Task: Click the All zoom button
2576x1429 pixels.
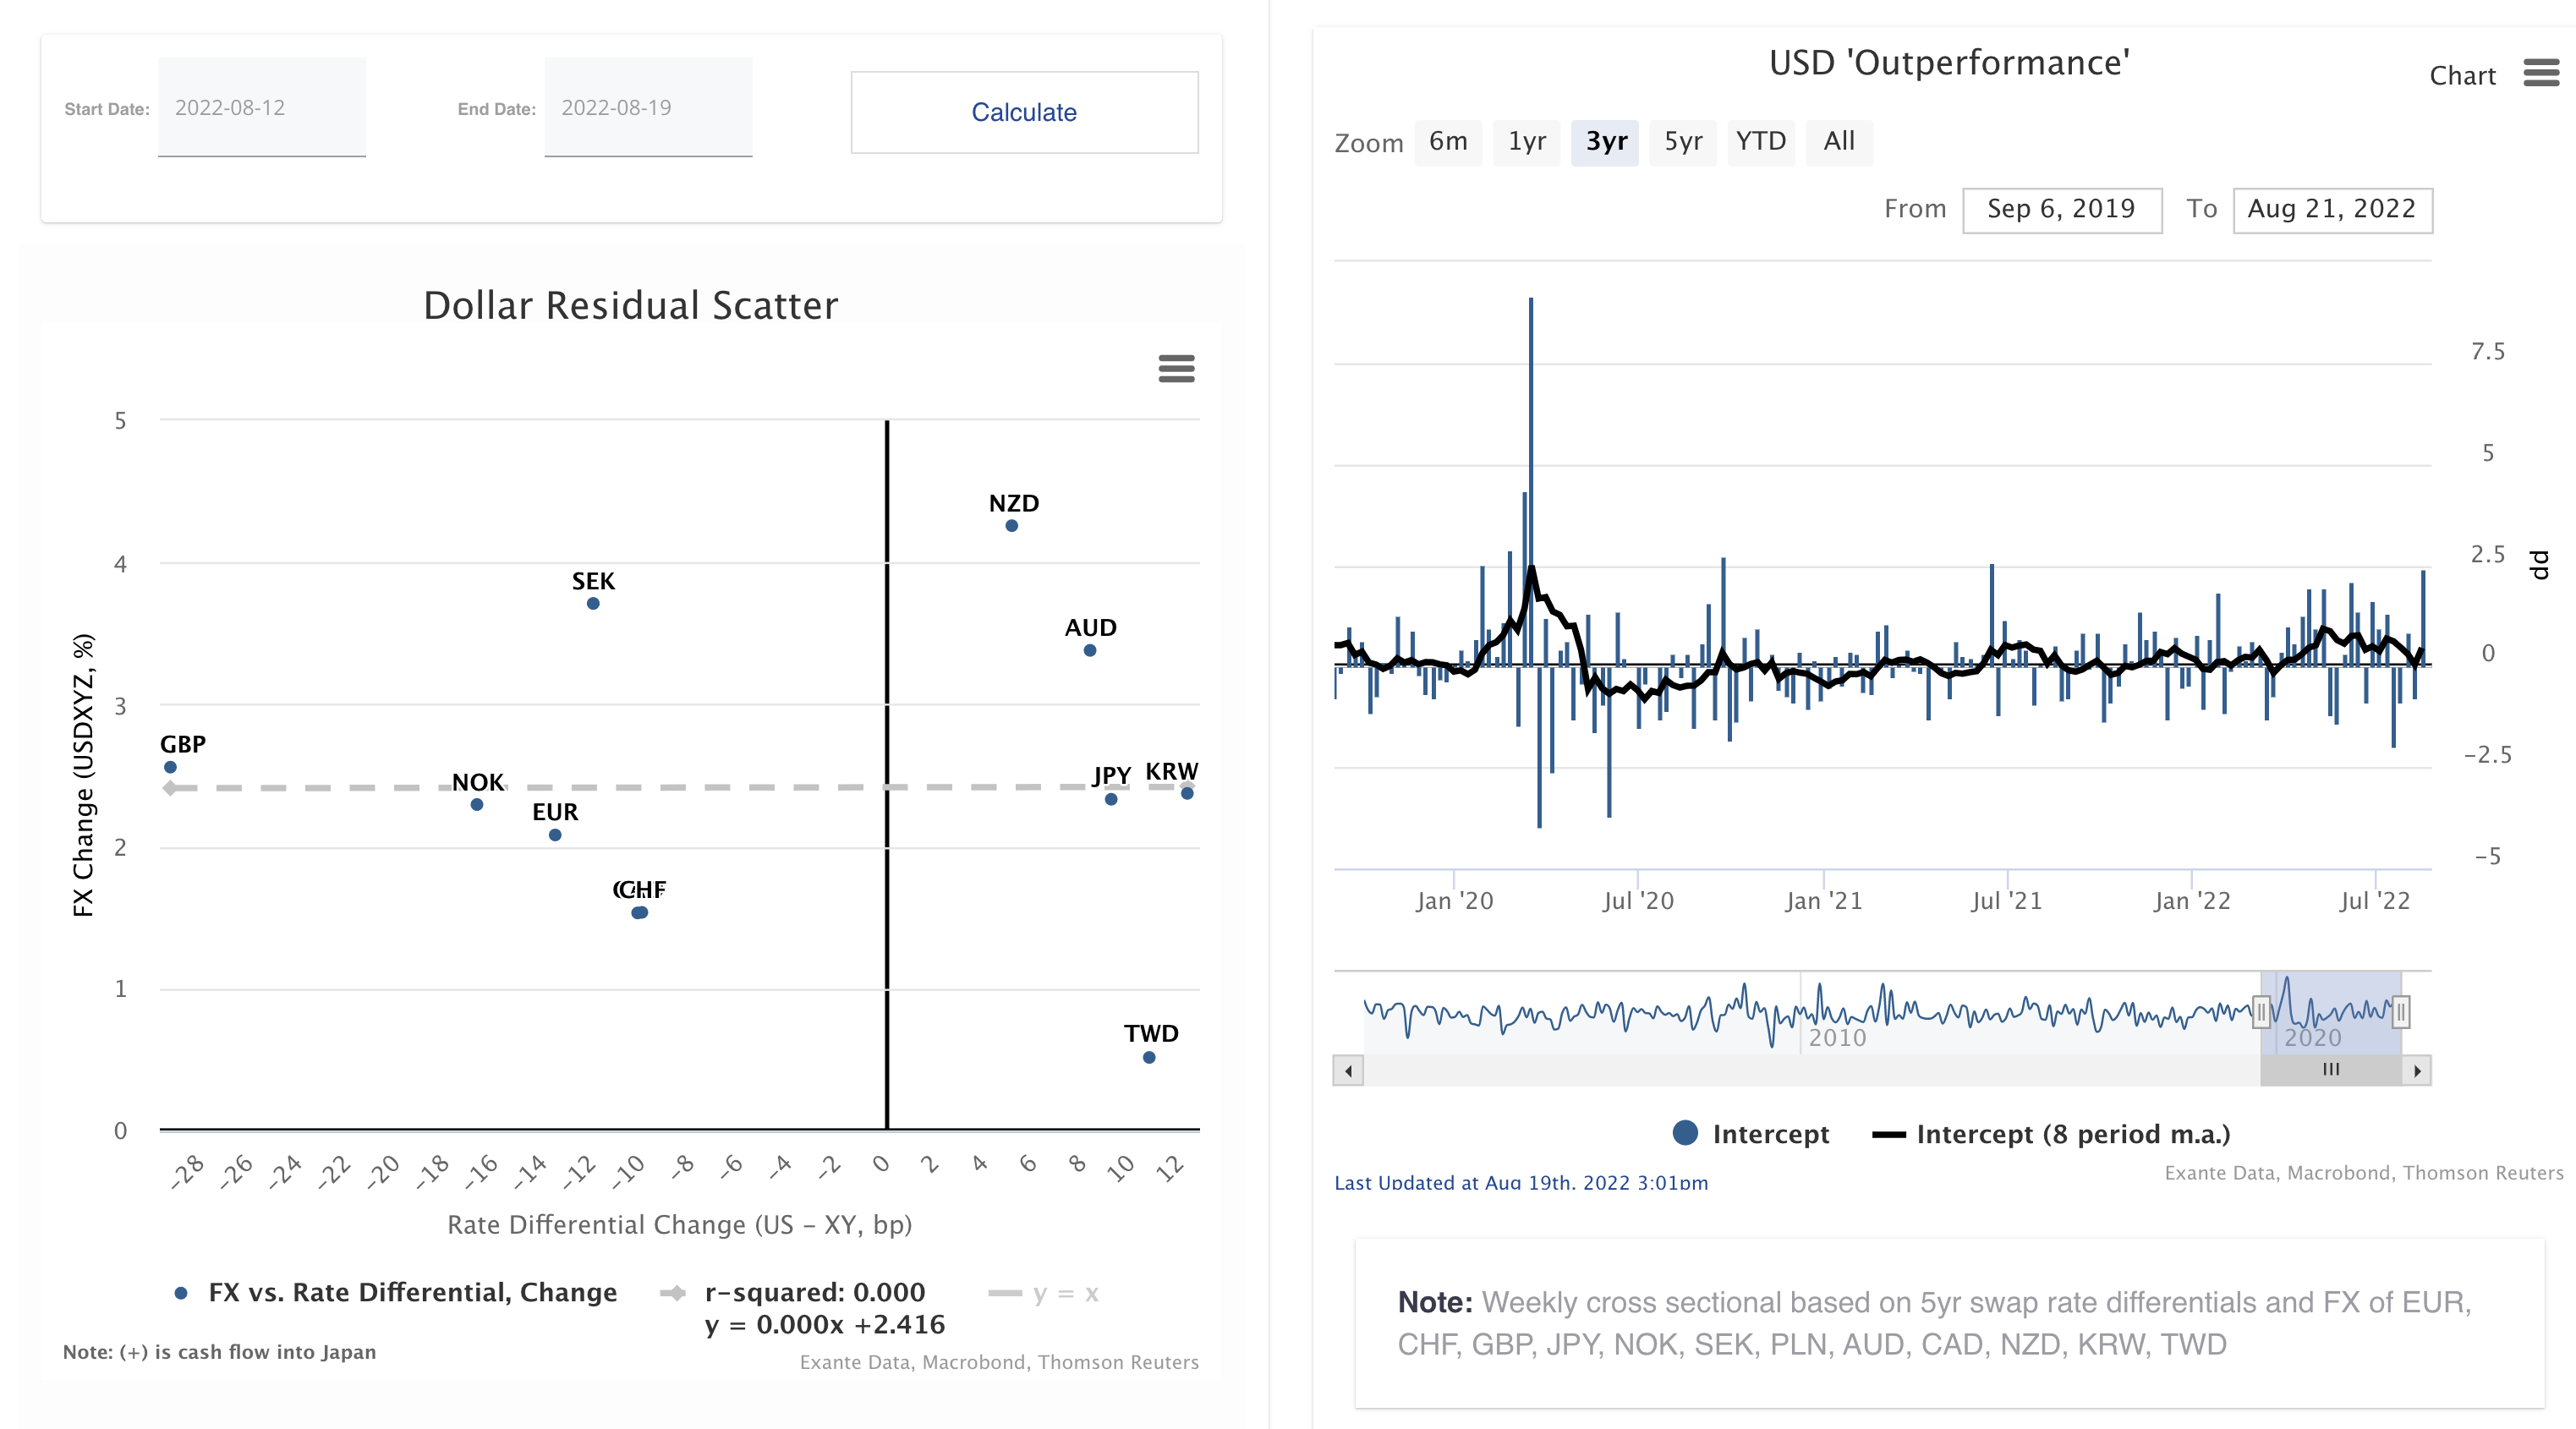Action: click(1839, 142)
